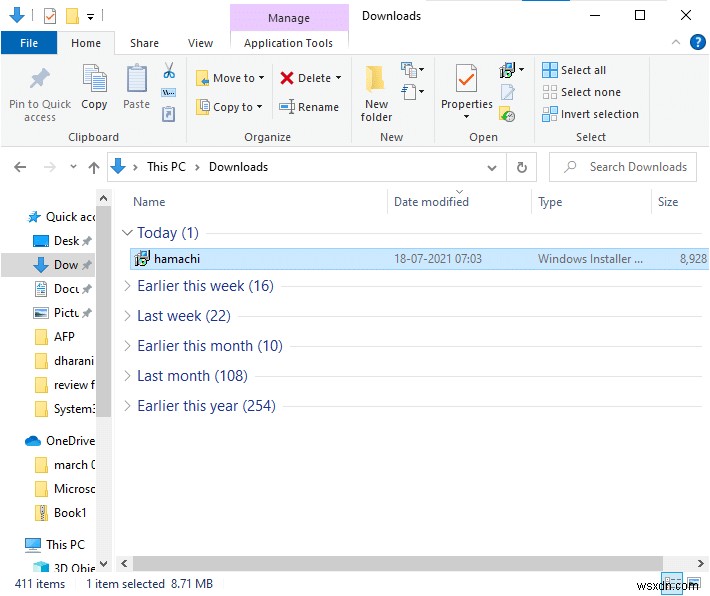Click the Copy path icon
The height and width of the screenshot is (596, 710).
pos(169,92)
